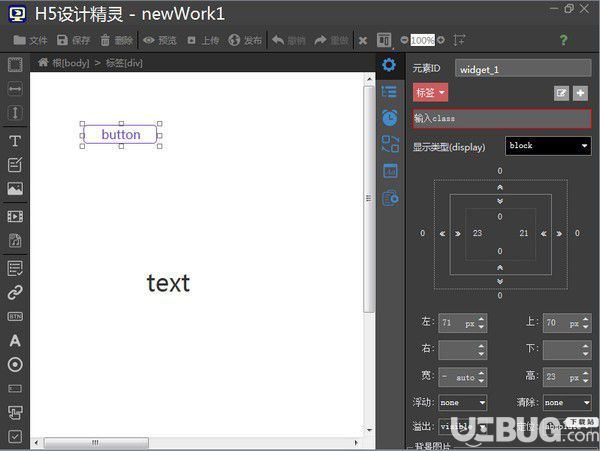
Task: Open the gear properties panel
Action: 389,65
